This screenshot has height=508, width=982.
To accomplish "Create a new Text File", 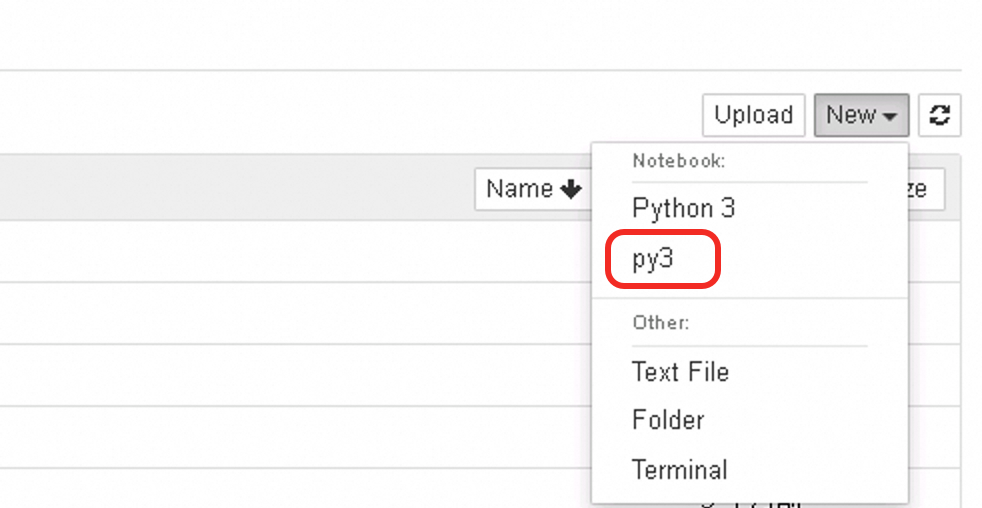I will 680,372.
